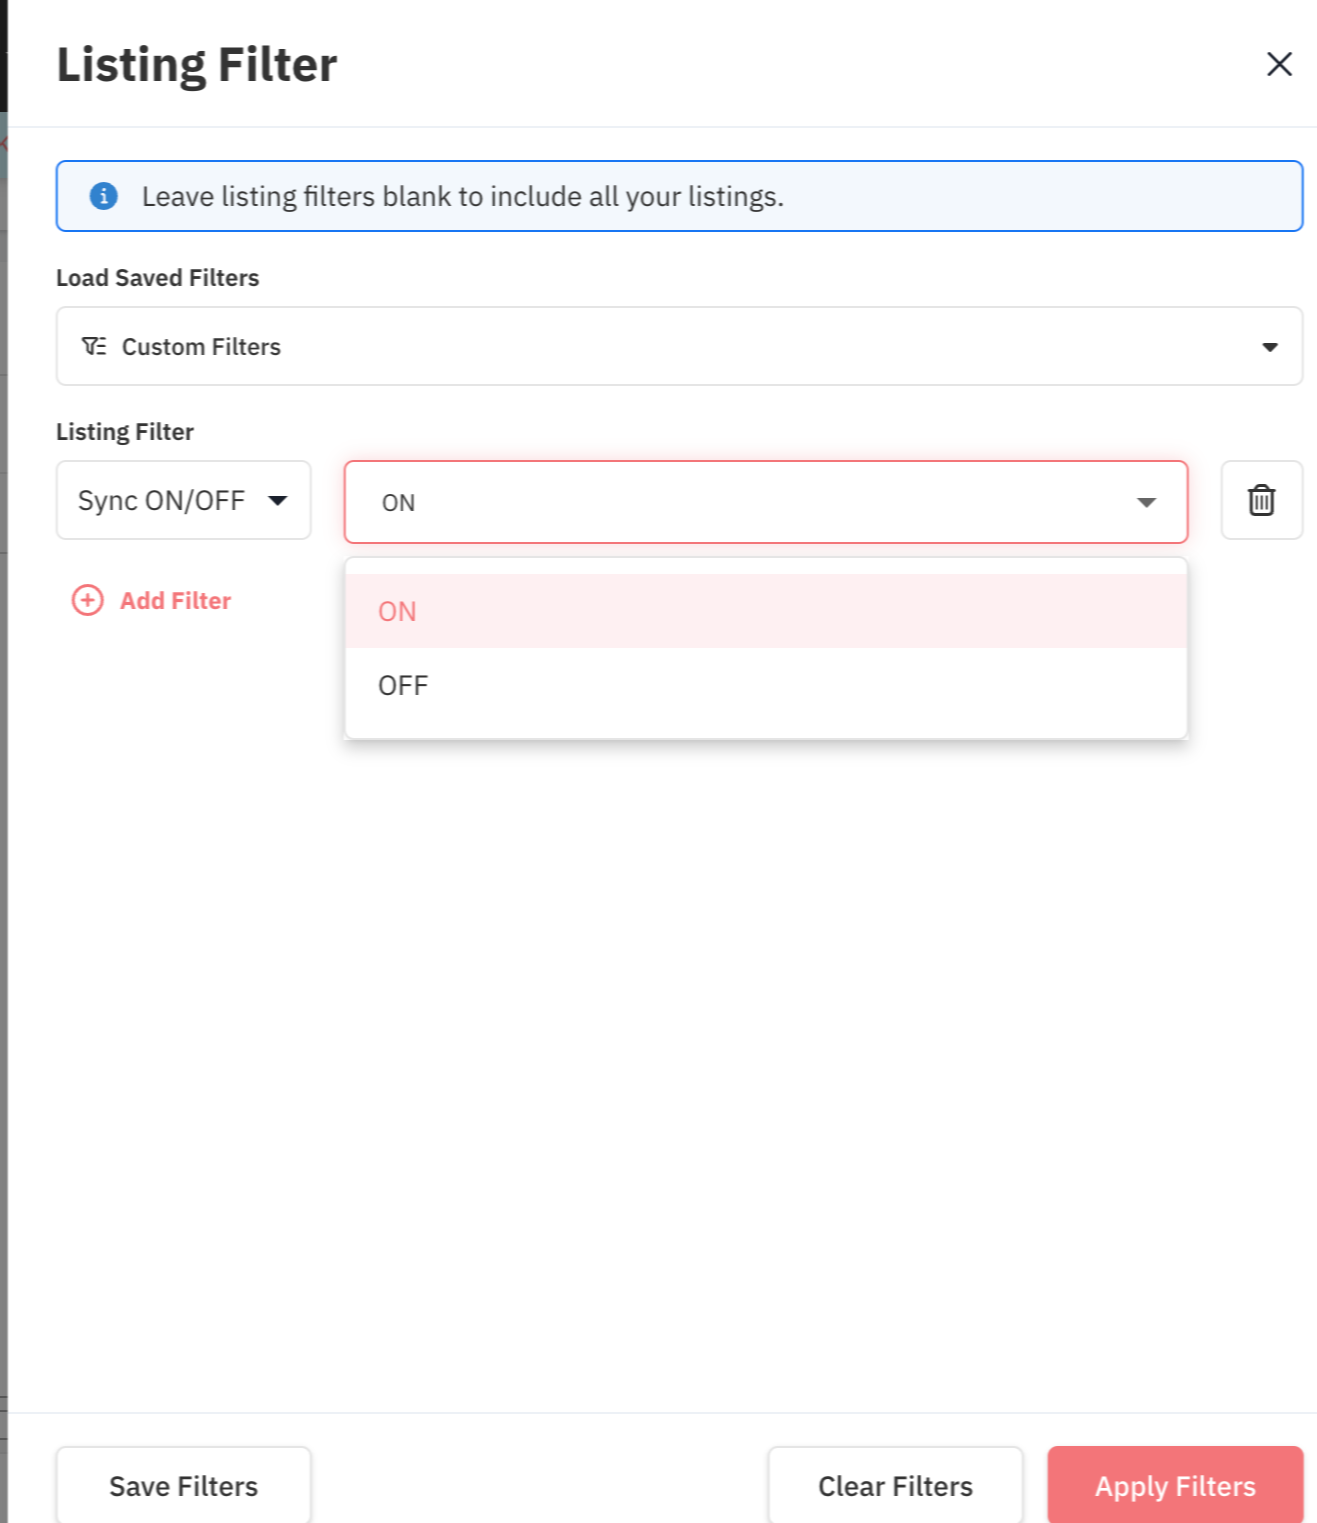
Task: Click the Add Filter link text
Action: tap(176, 600)
